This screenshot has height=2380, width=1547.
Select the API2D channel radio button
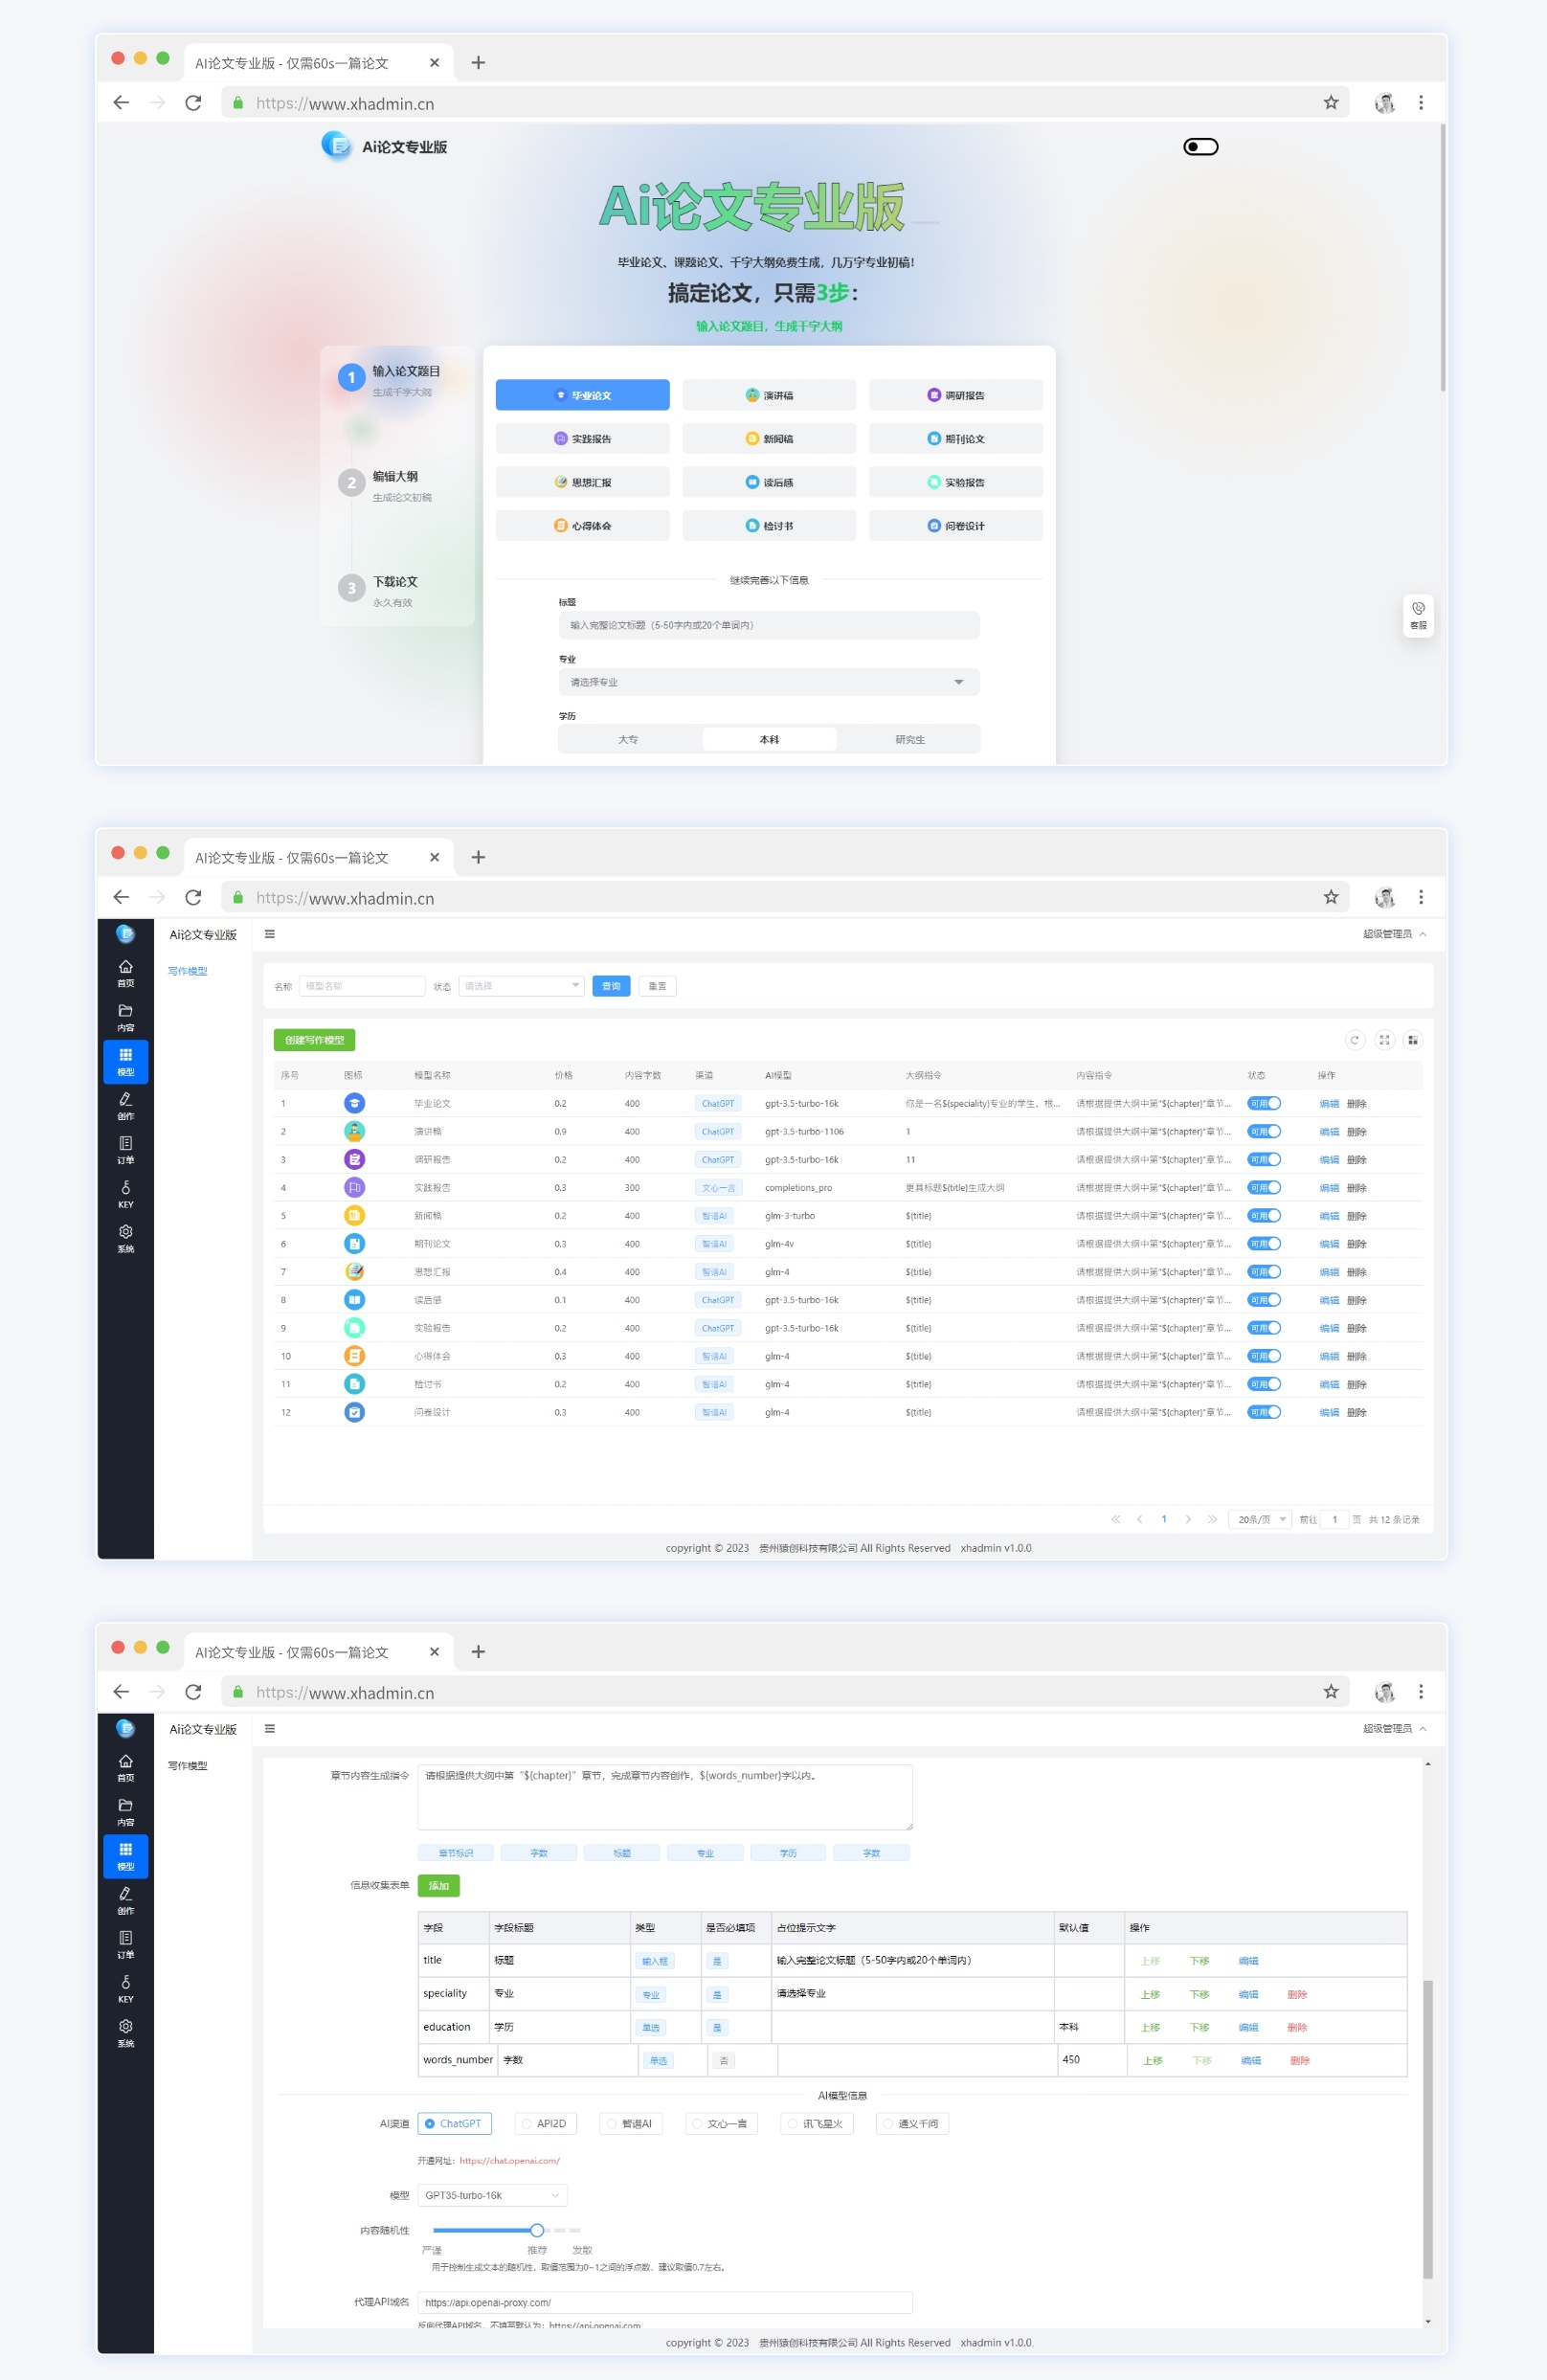click(x=545, y=2123)
